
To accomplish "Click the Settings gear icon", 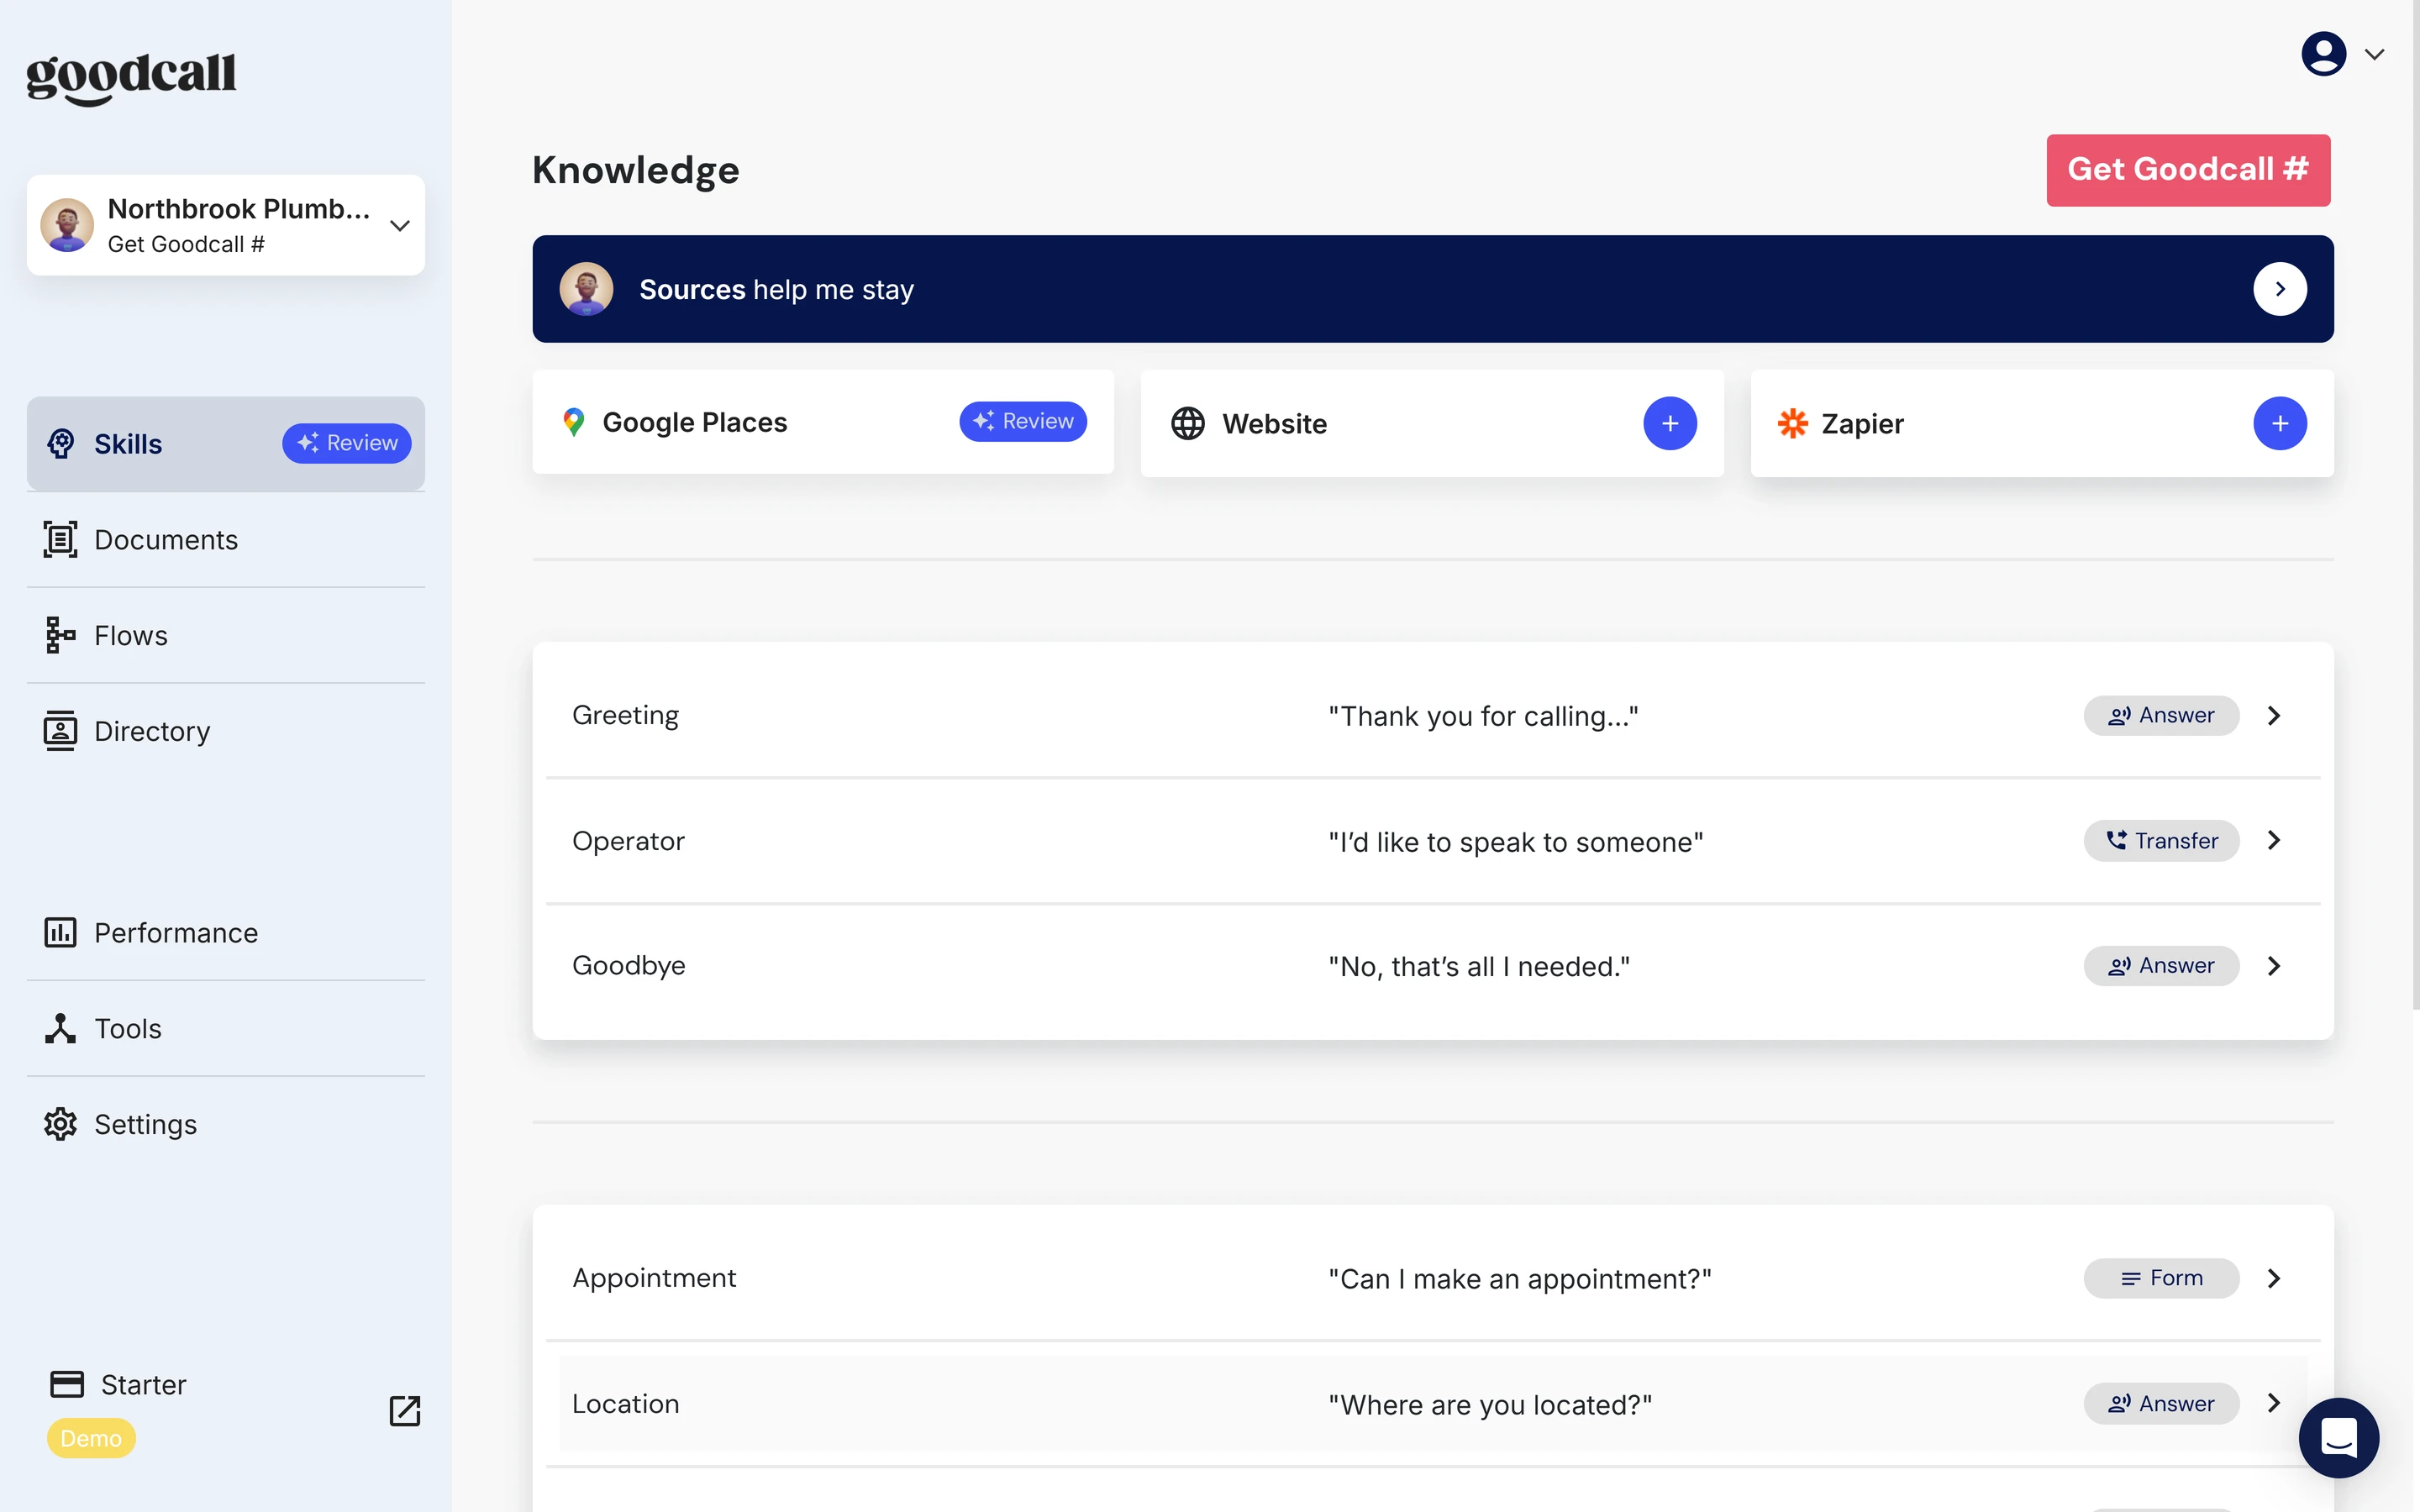I will [x=60, y=1124].
